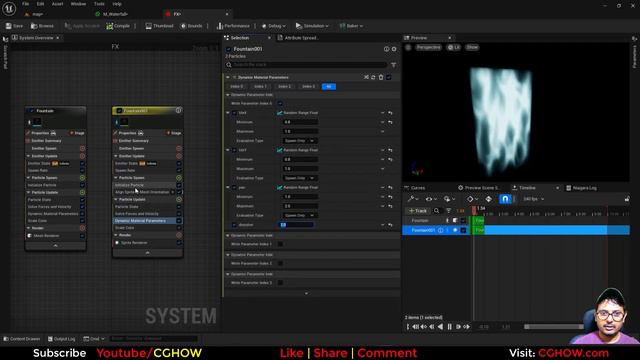Collapse the Render group in Fountain emitter

[29, 228]
